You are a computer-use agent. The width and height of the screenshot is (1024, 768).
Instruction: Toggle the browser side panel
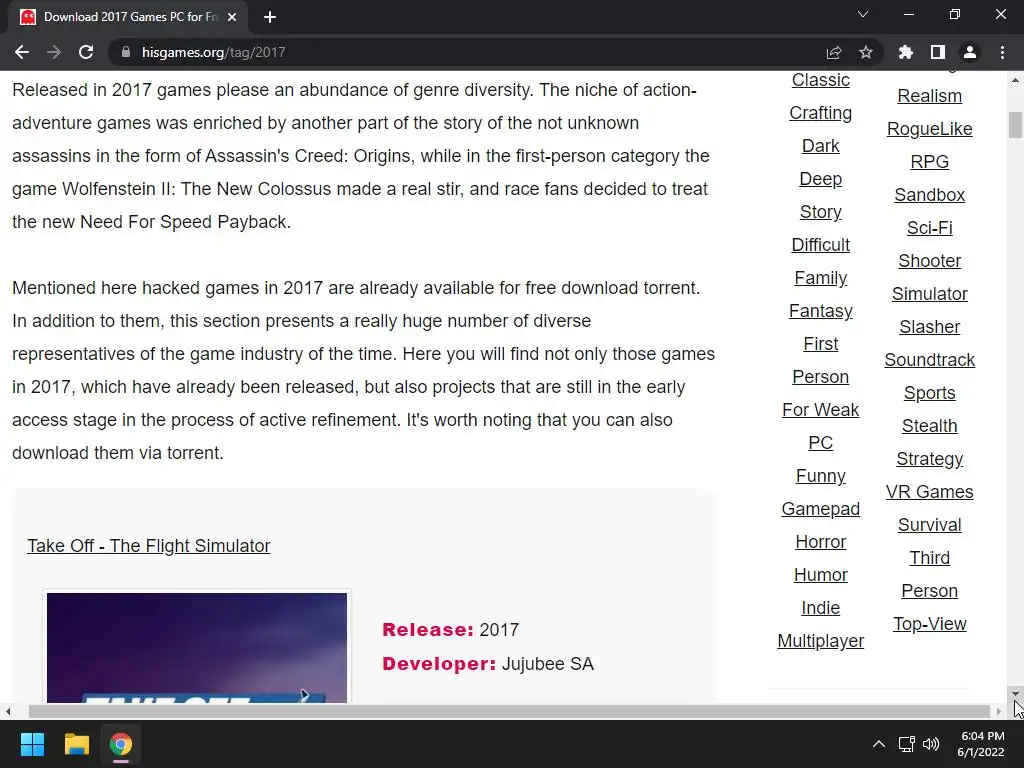point(938,52)
